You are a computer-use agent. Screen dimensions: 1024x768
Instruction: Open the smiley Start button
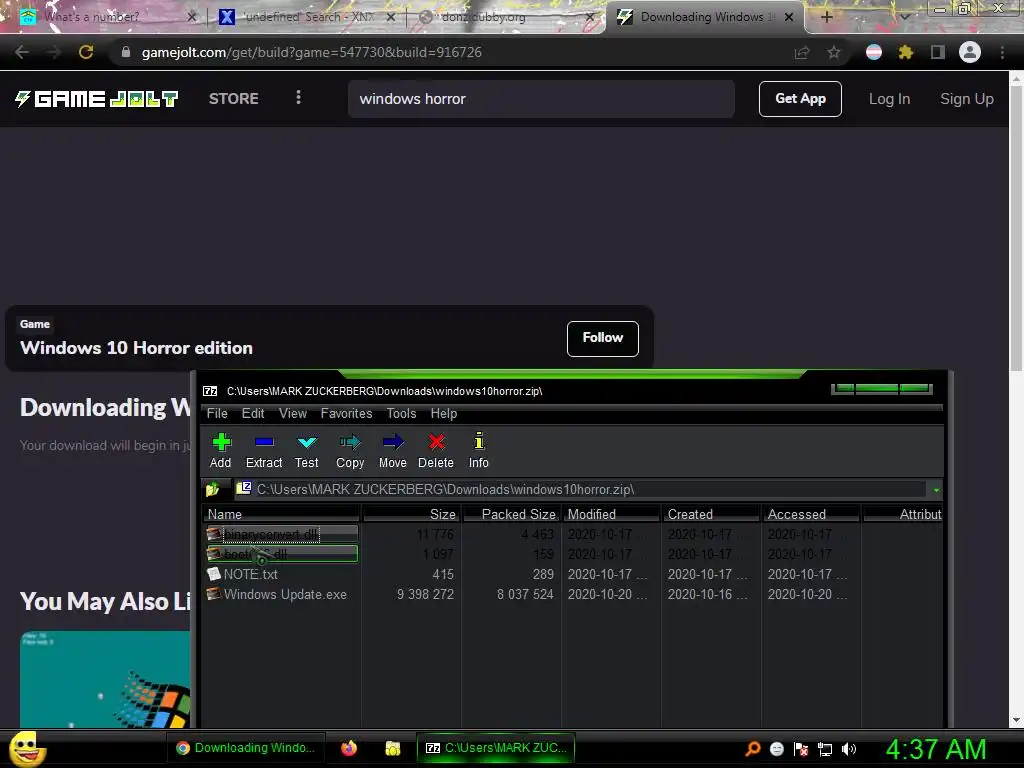point(28,748)
